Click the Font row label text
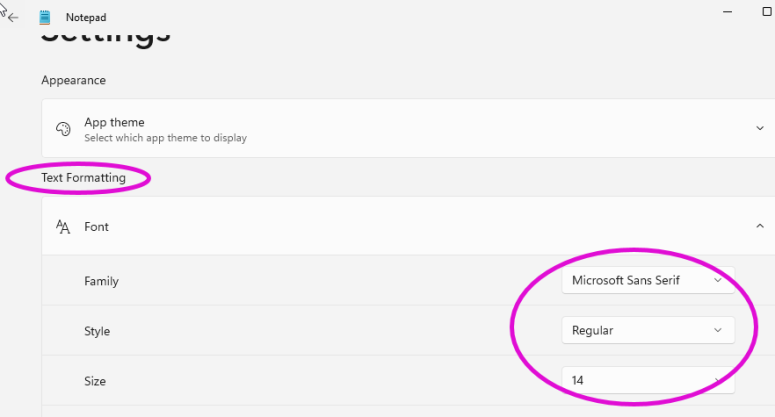This screenshot has height=417, width=775. (x=96, y=227)
